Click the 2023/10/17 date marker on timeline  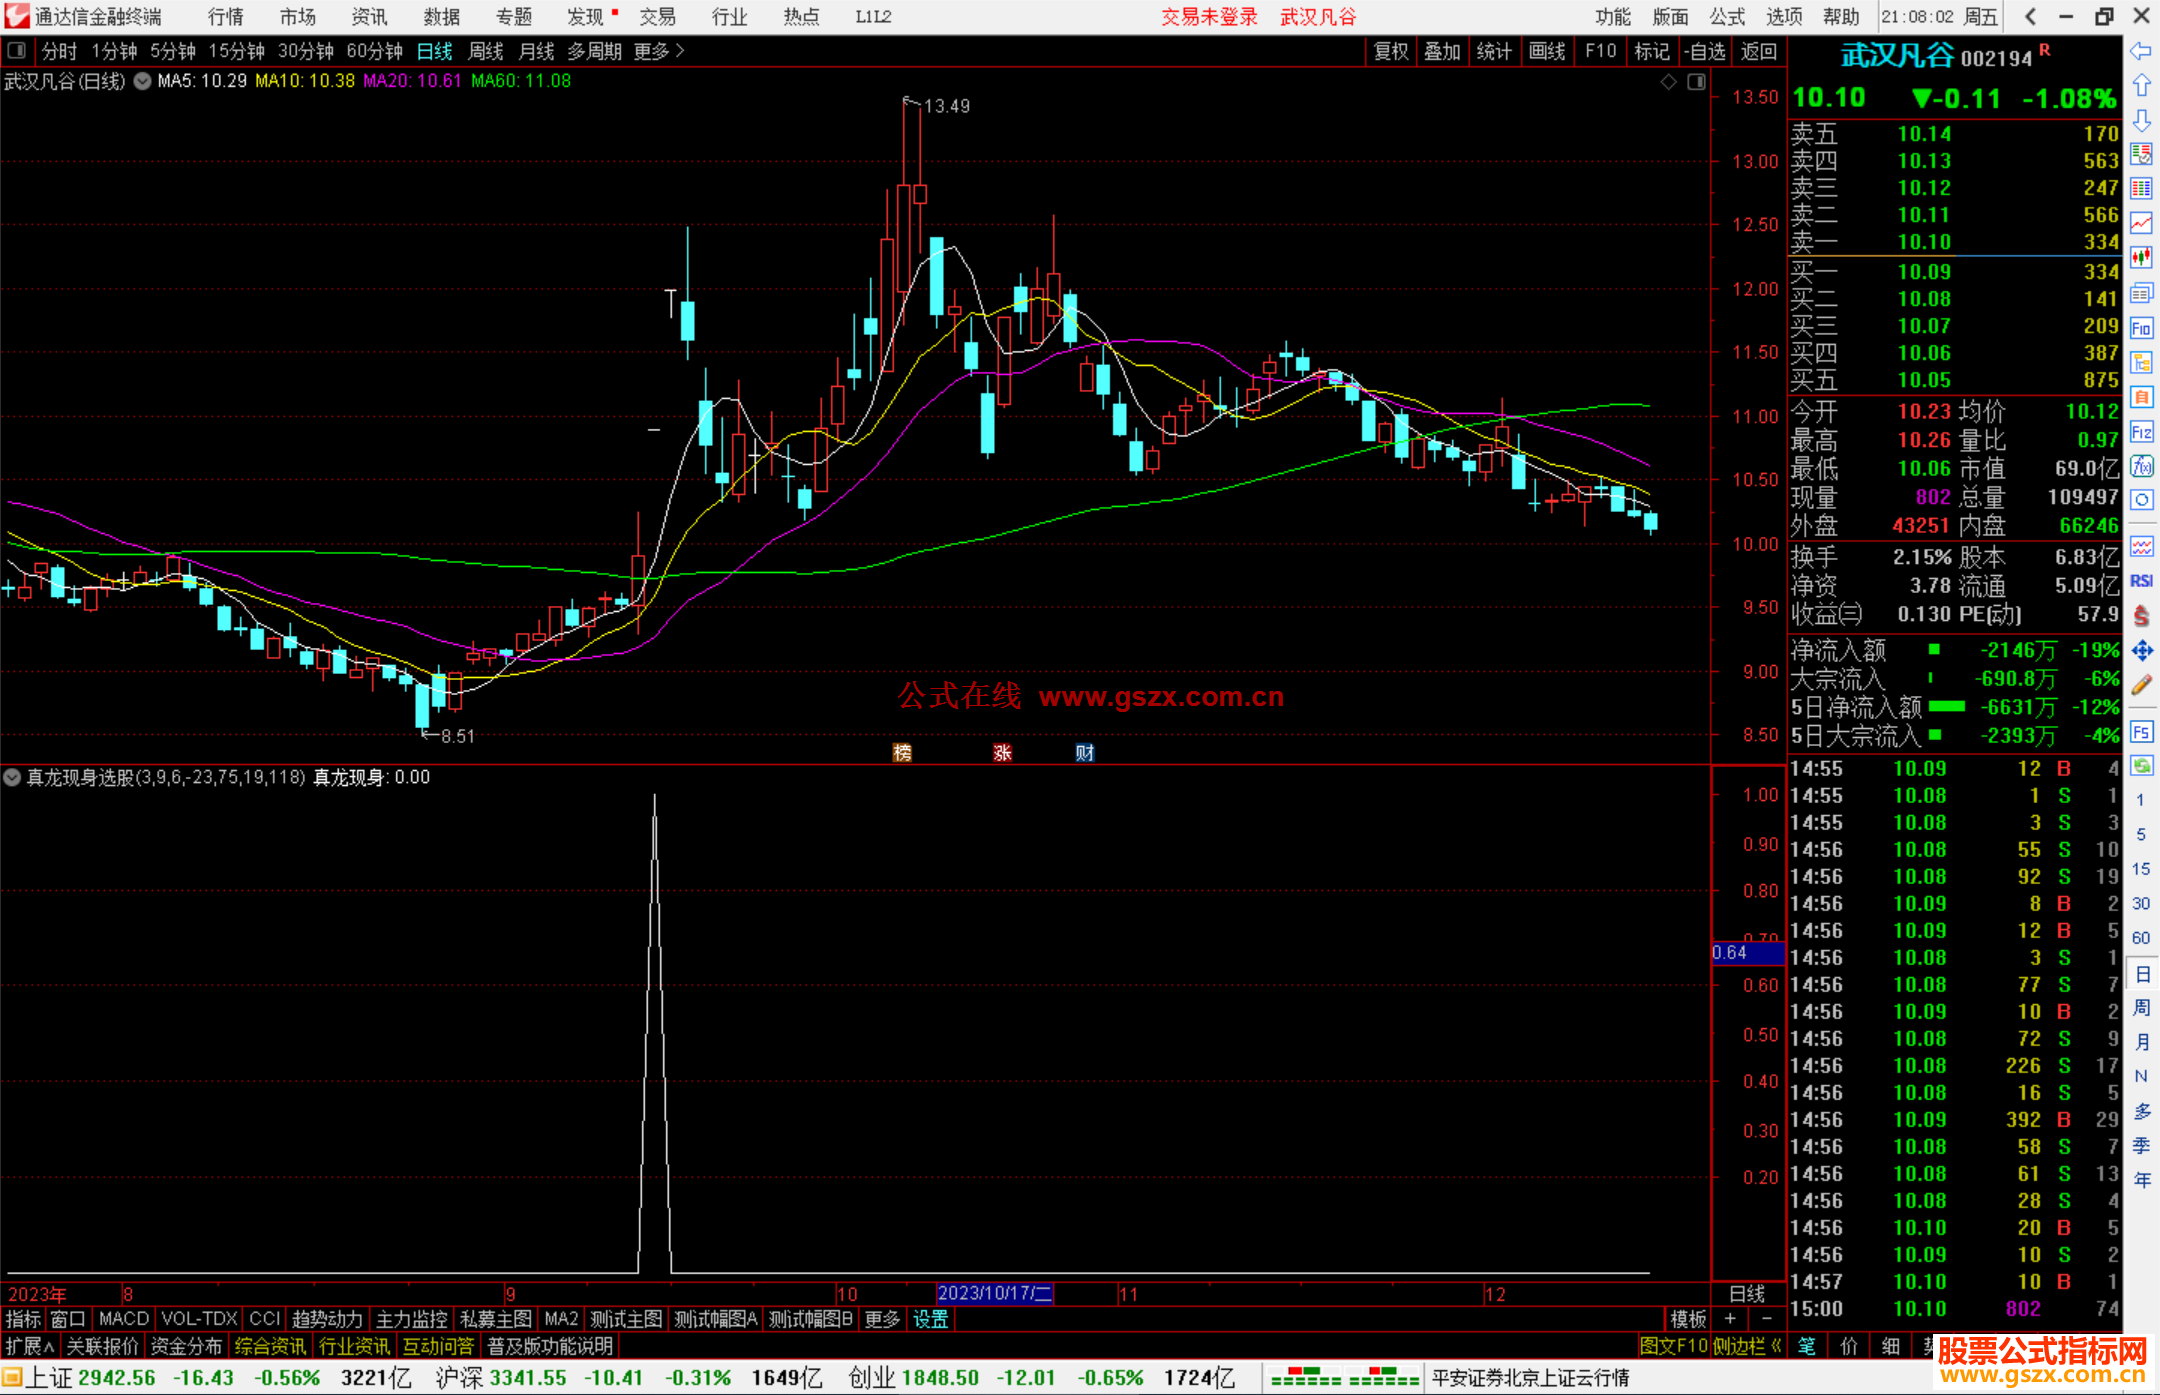[994, 1293]
